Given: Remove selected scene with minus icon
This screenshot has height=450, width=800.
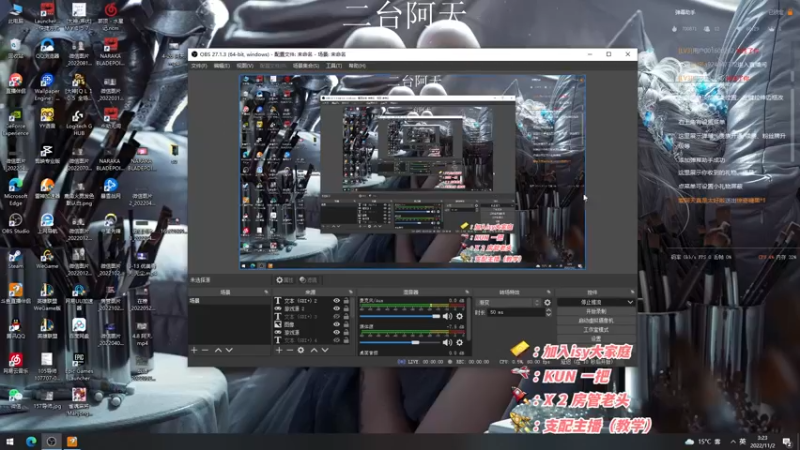Looking at the screenshot, I should tap(205, 350).
